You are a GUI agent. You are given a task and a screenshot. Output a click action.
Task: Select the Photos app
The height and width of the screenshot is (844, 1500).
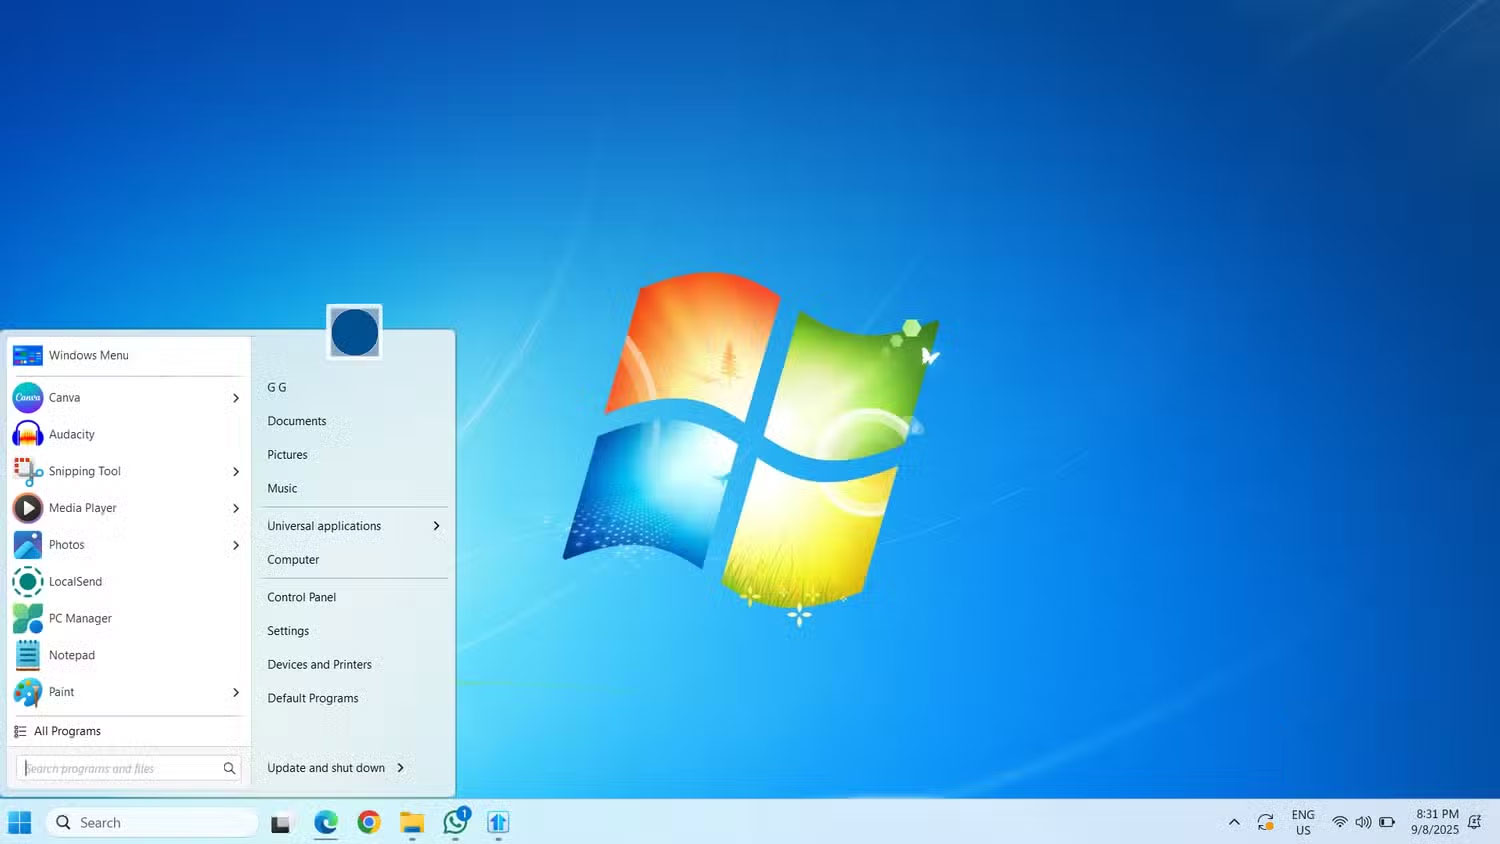coord(66,544)
